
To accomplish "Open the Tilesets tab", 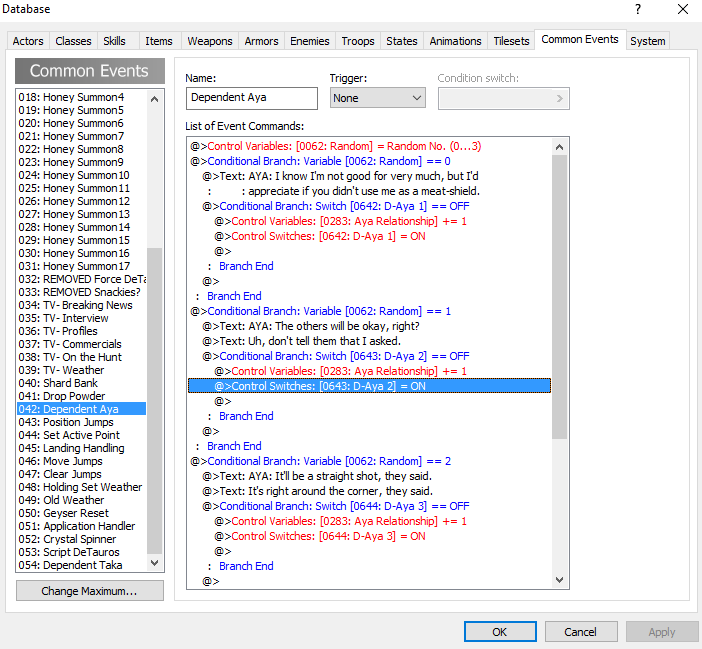I will tap(511, 41).
